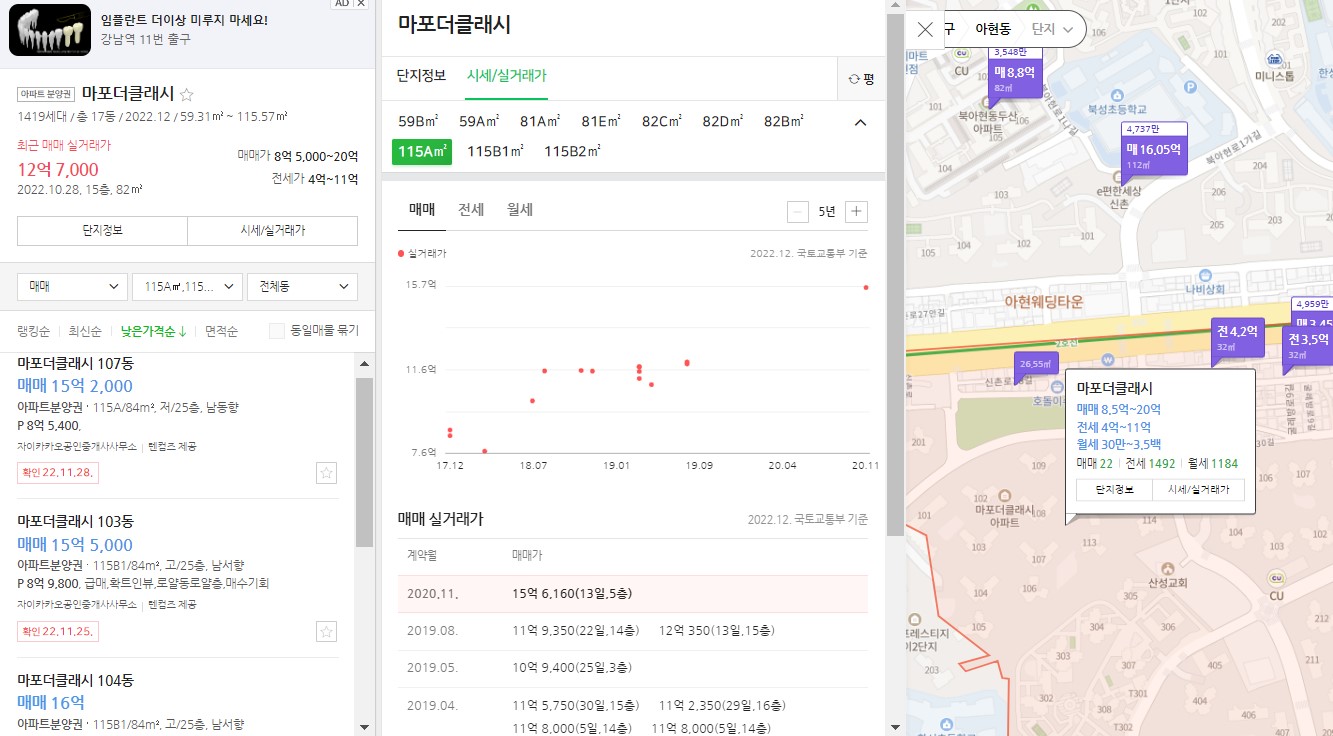
Task: Click the 26.55㎡ map marker
Action: (1036, 367)
